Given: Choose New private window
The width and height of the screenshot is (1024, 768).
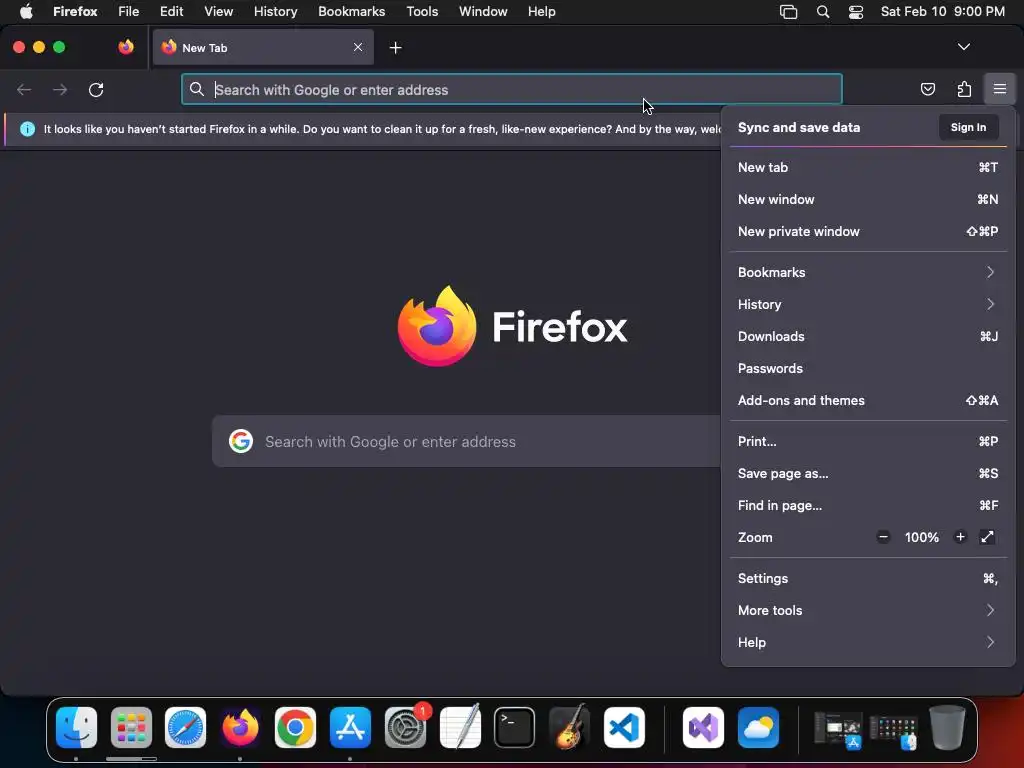Looking at the screenshot, I should (868, 231).
